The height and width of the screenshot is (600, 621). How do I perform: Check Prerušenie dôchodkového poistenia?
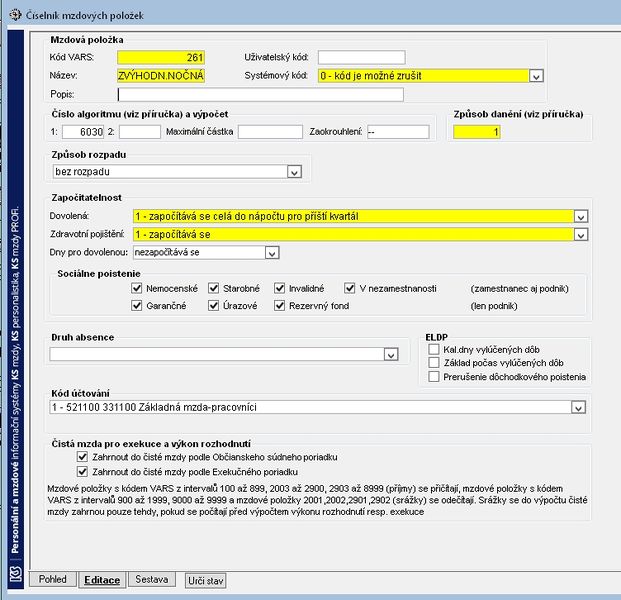434,376
